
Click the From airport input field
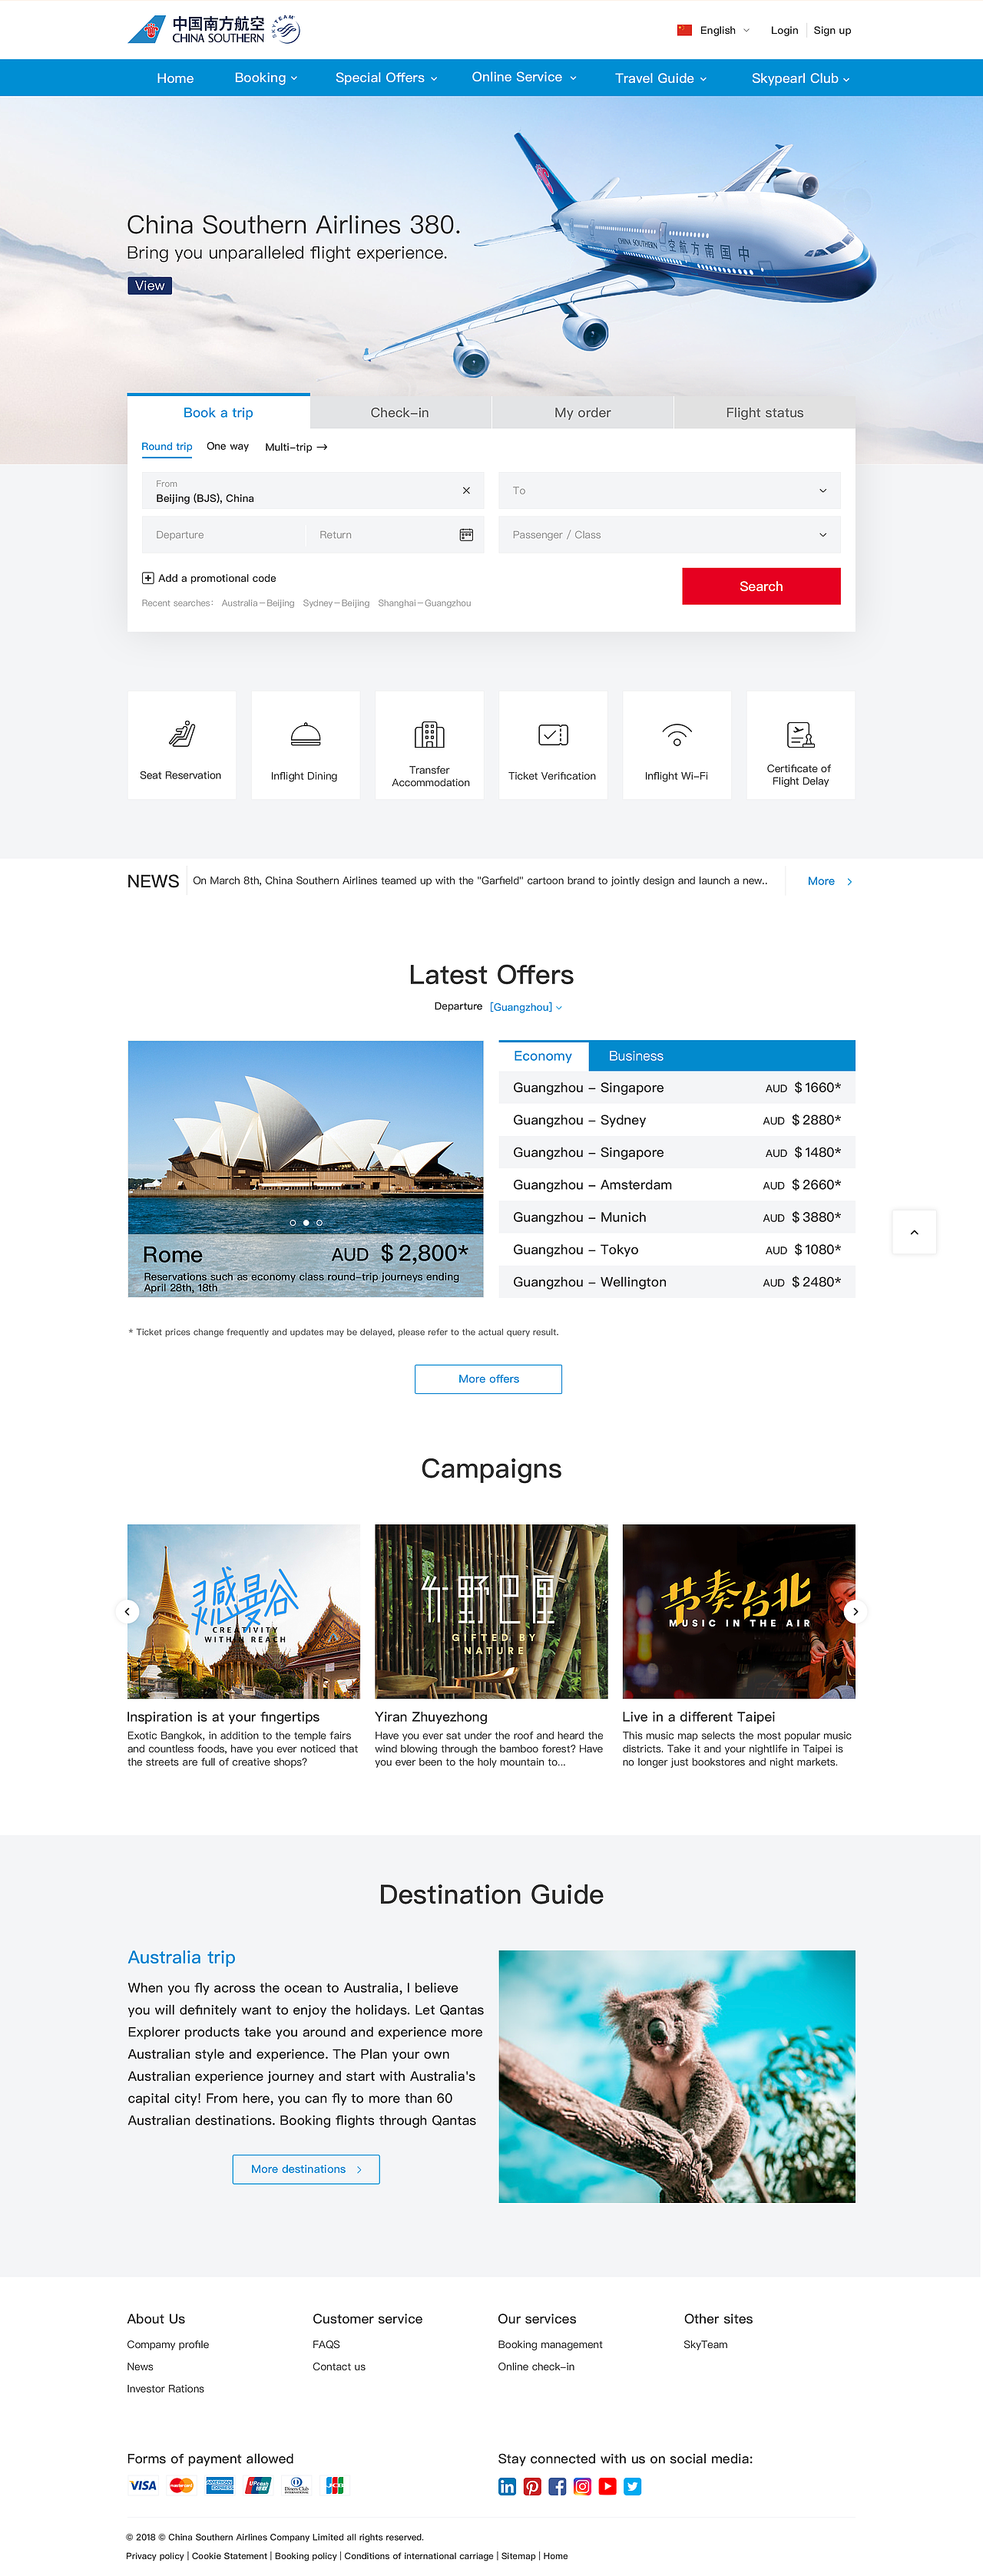pyautogui.click(x=313, y=491)
